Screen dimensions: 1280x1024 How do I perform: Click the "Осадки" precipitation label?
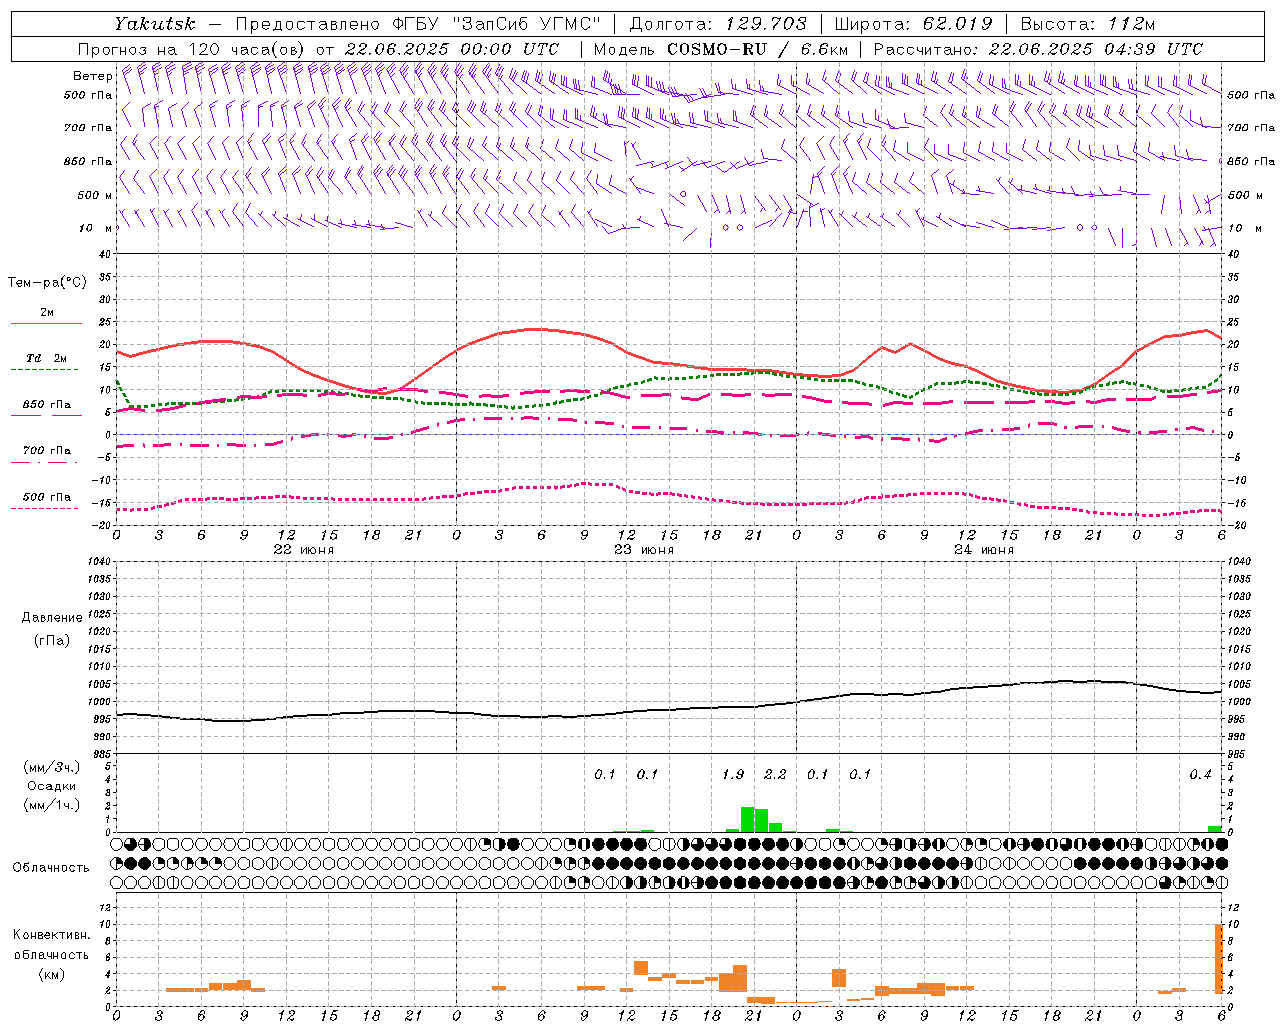click(x=51, y=786)
